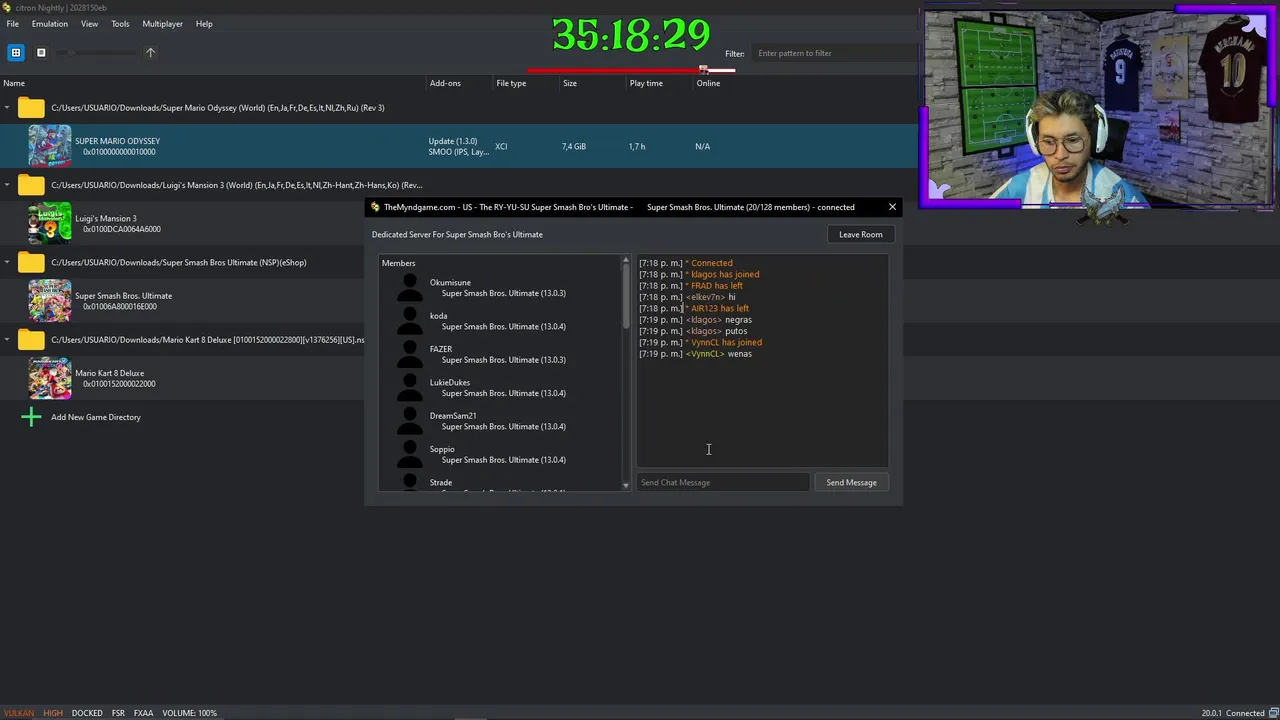Open the Help menu
The image size is (1280, 720).
pos(204,24)
